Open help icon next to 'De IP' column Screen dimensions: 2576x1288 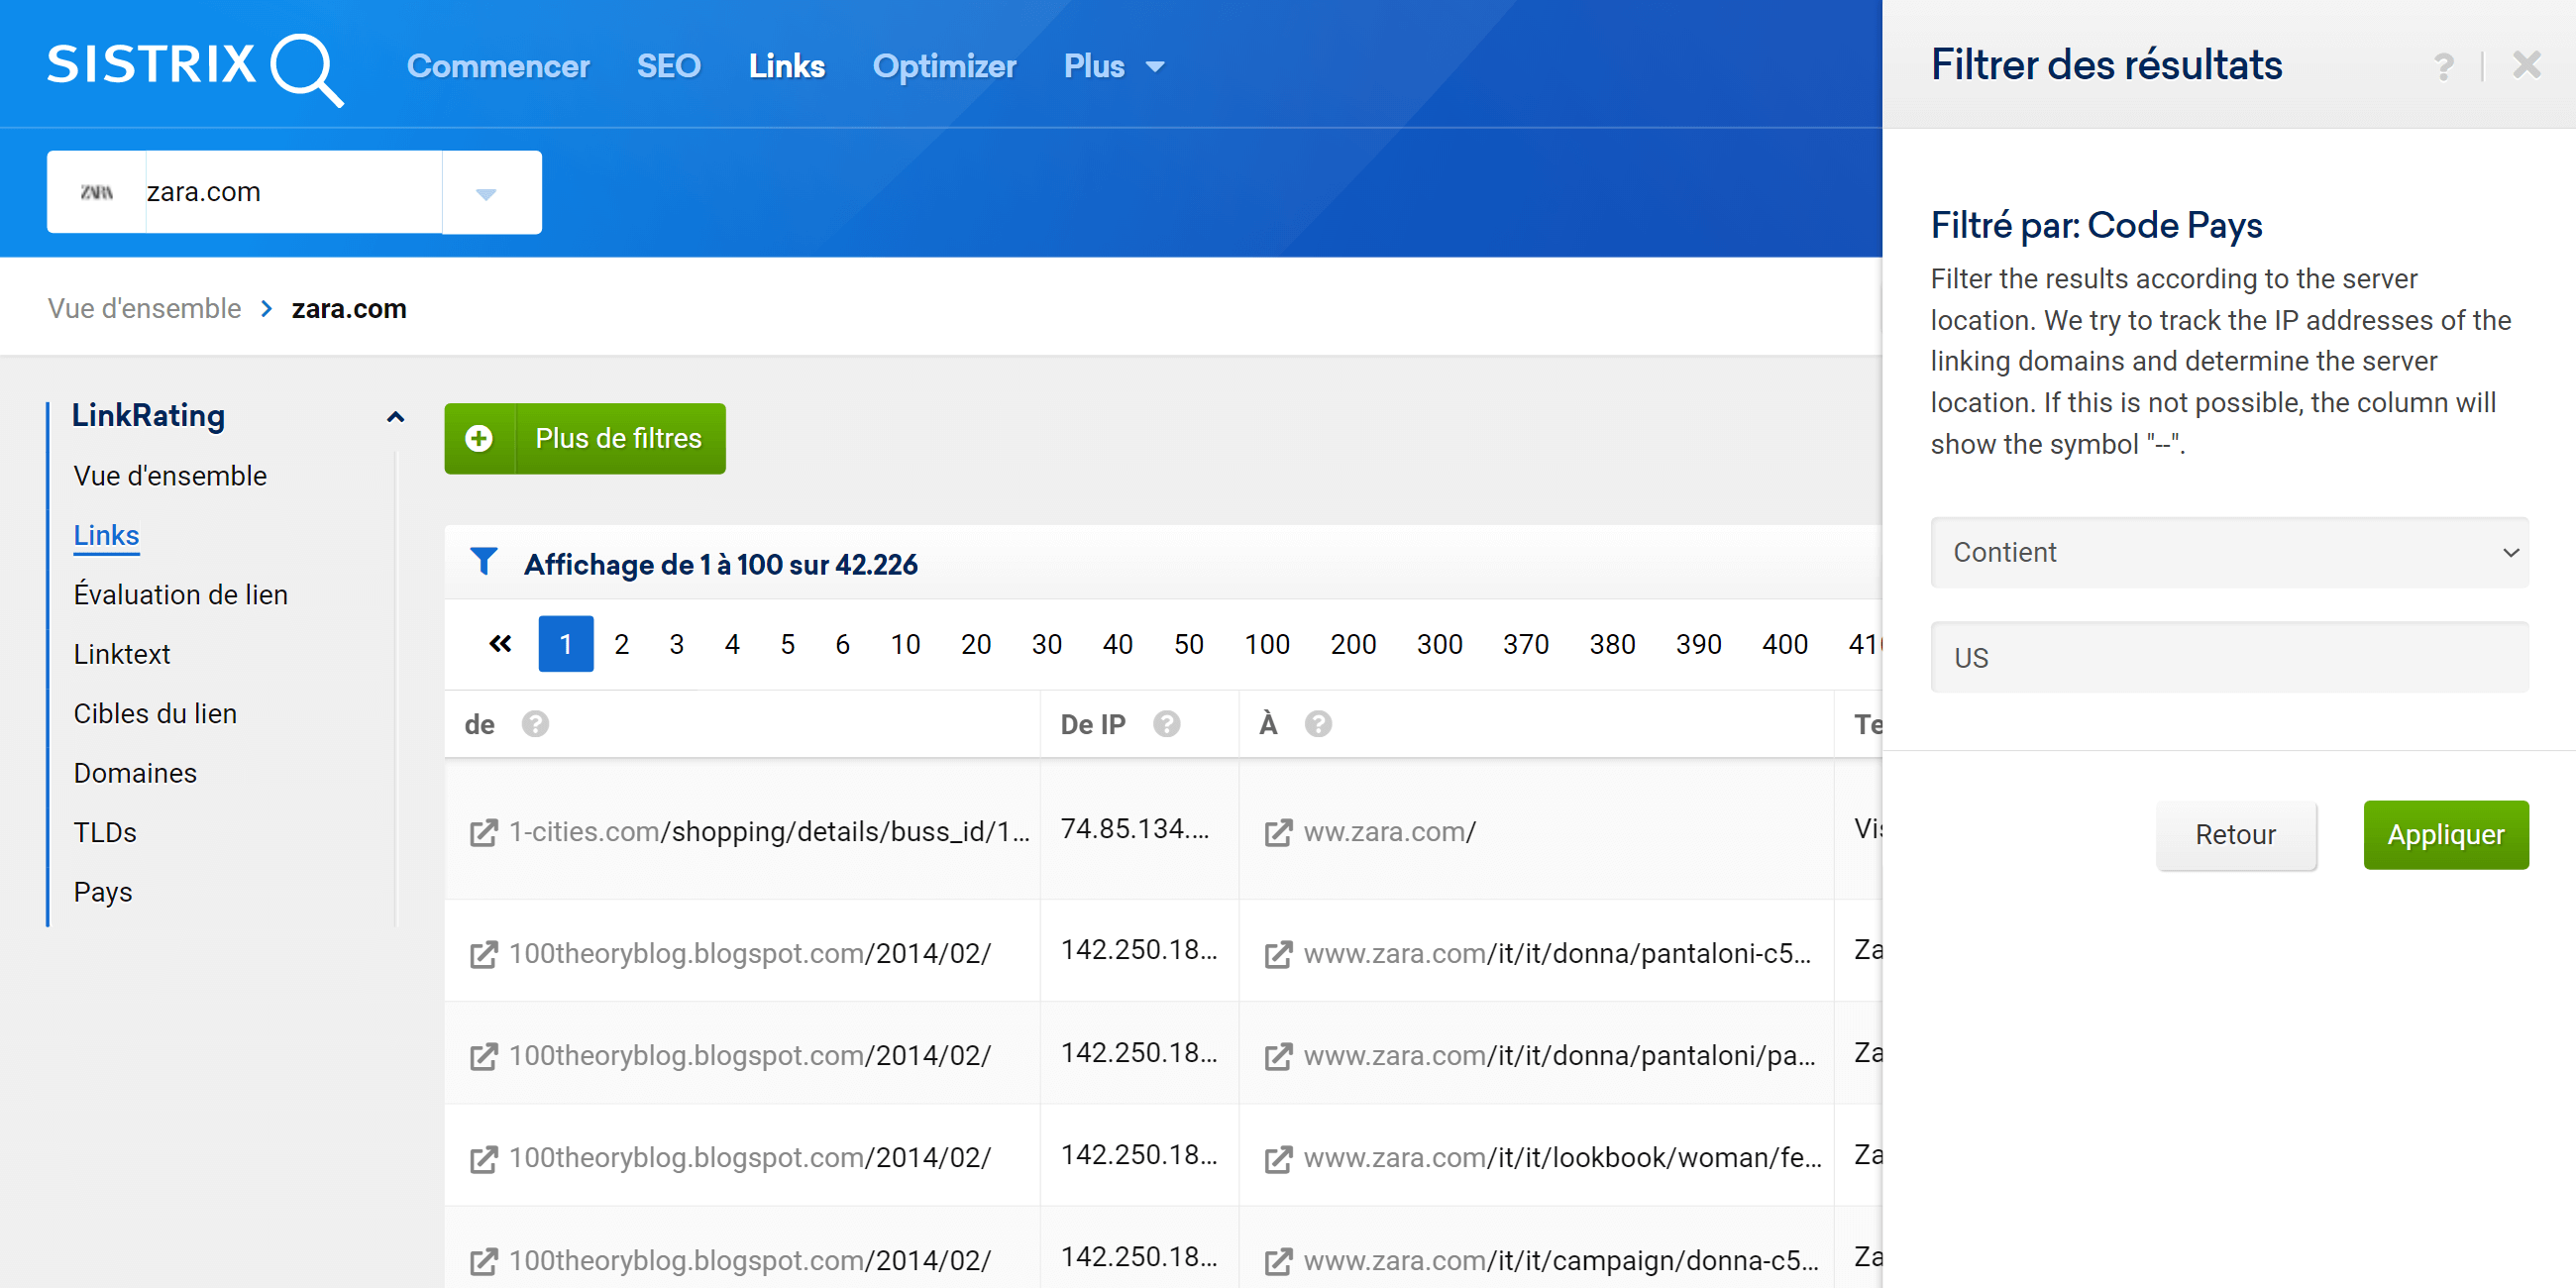click(1166, 724)
